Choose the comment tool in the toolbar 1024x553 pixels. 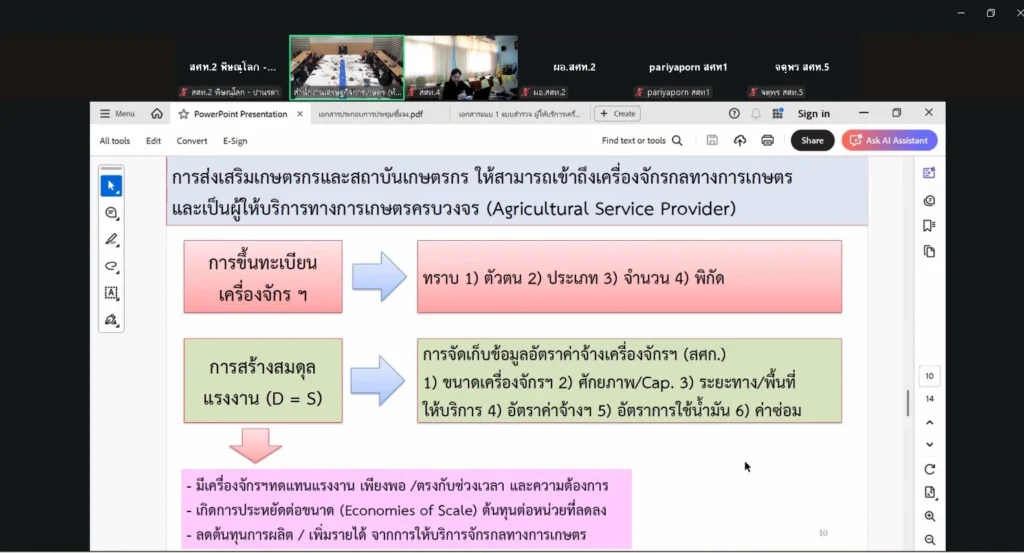(111, 213)
